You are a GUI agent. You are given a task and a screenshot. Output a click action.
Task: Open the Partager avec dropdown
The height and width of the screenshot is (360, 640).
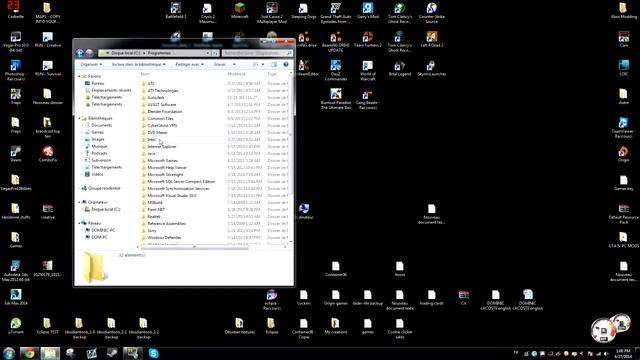point(189,64)
